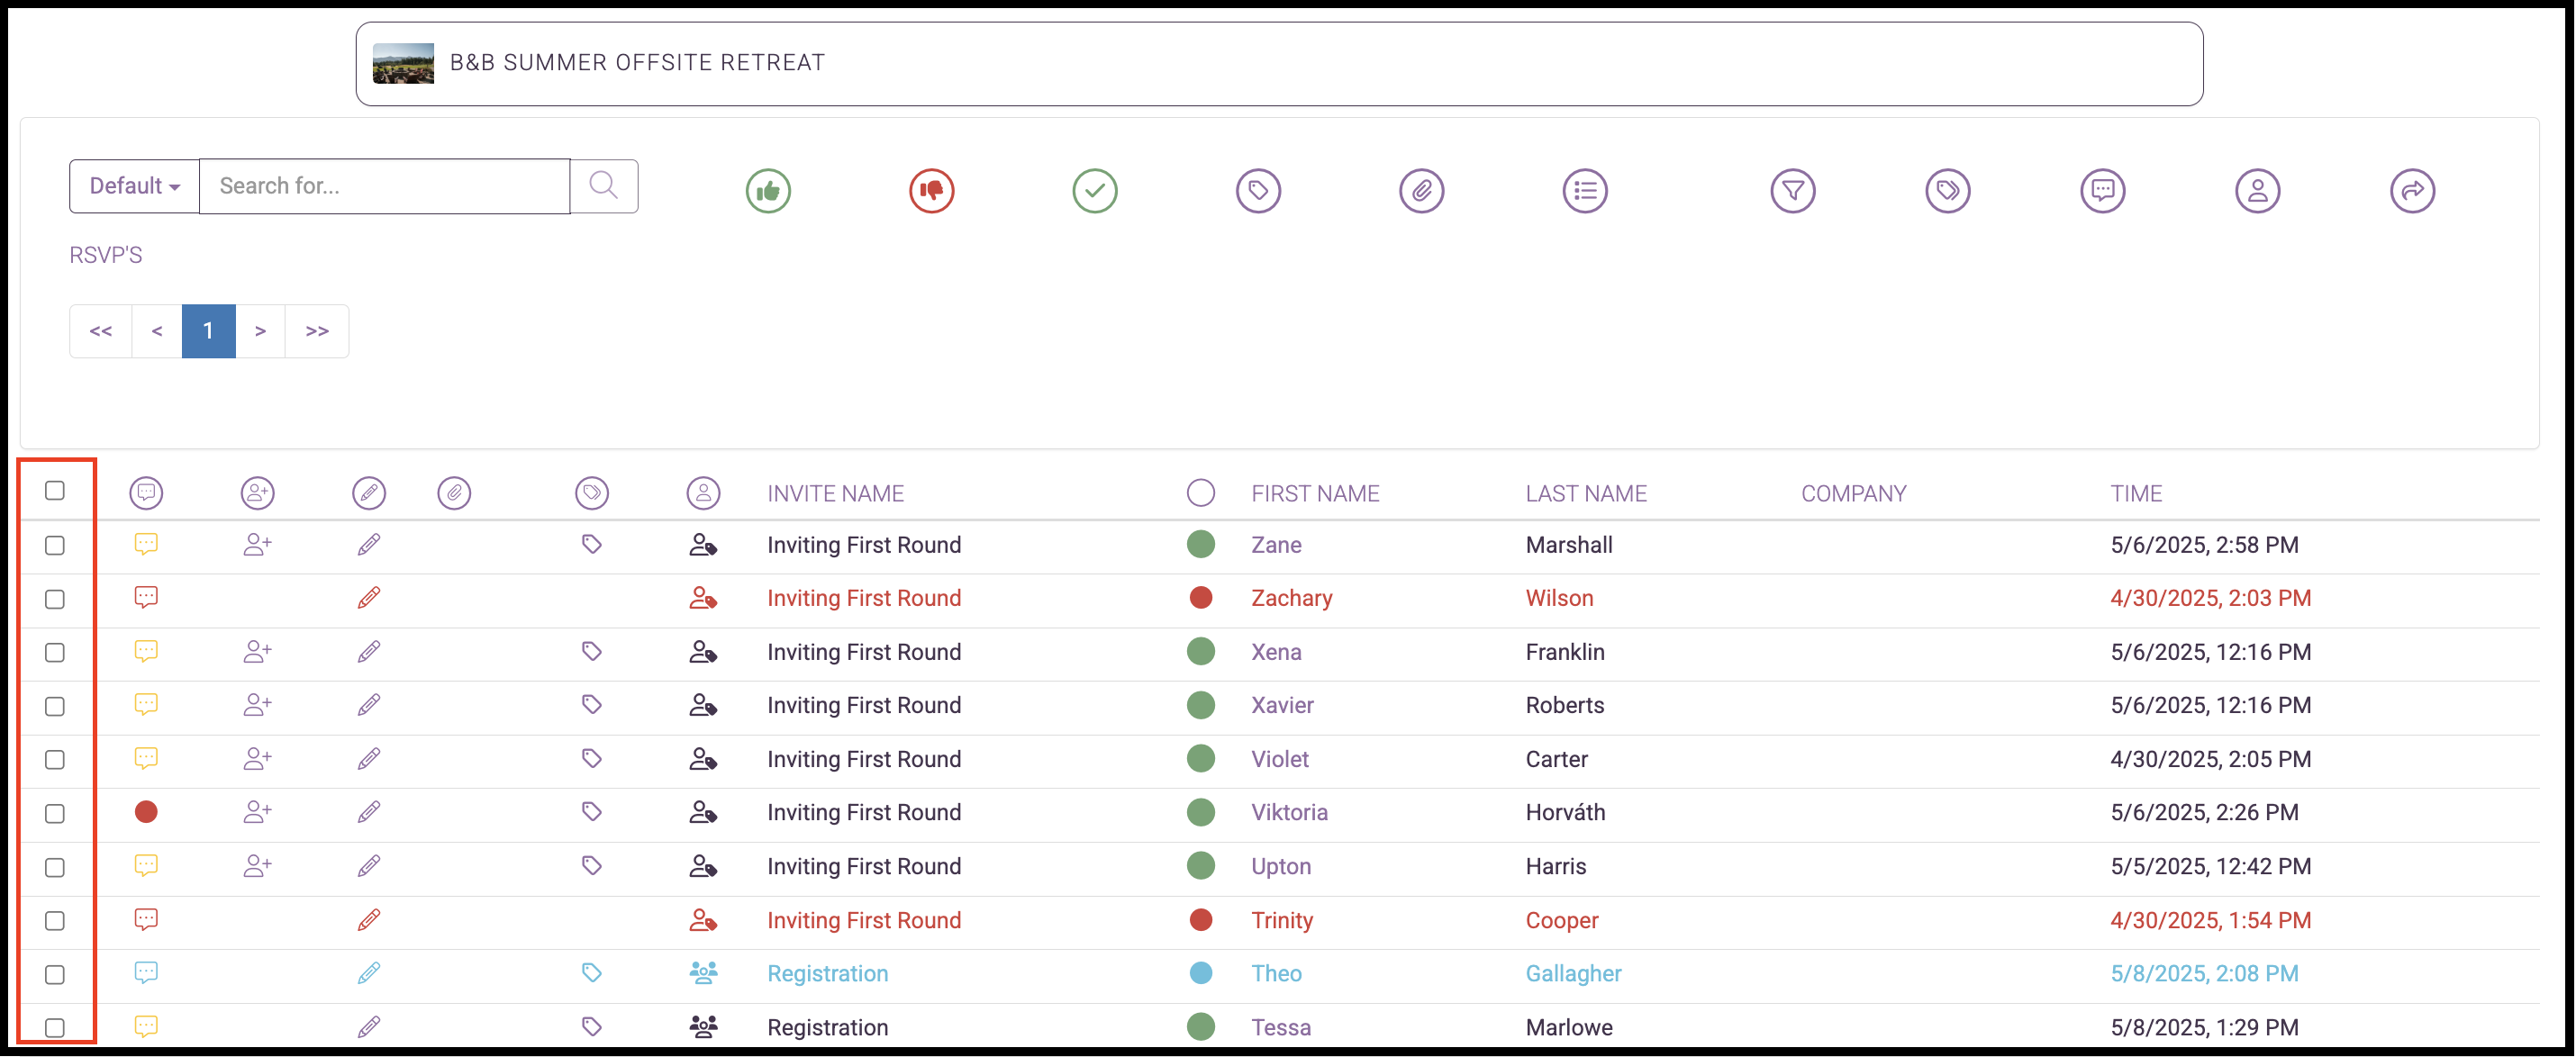Check the box for Zachary Wilson row

55,599
